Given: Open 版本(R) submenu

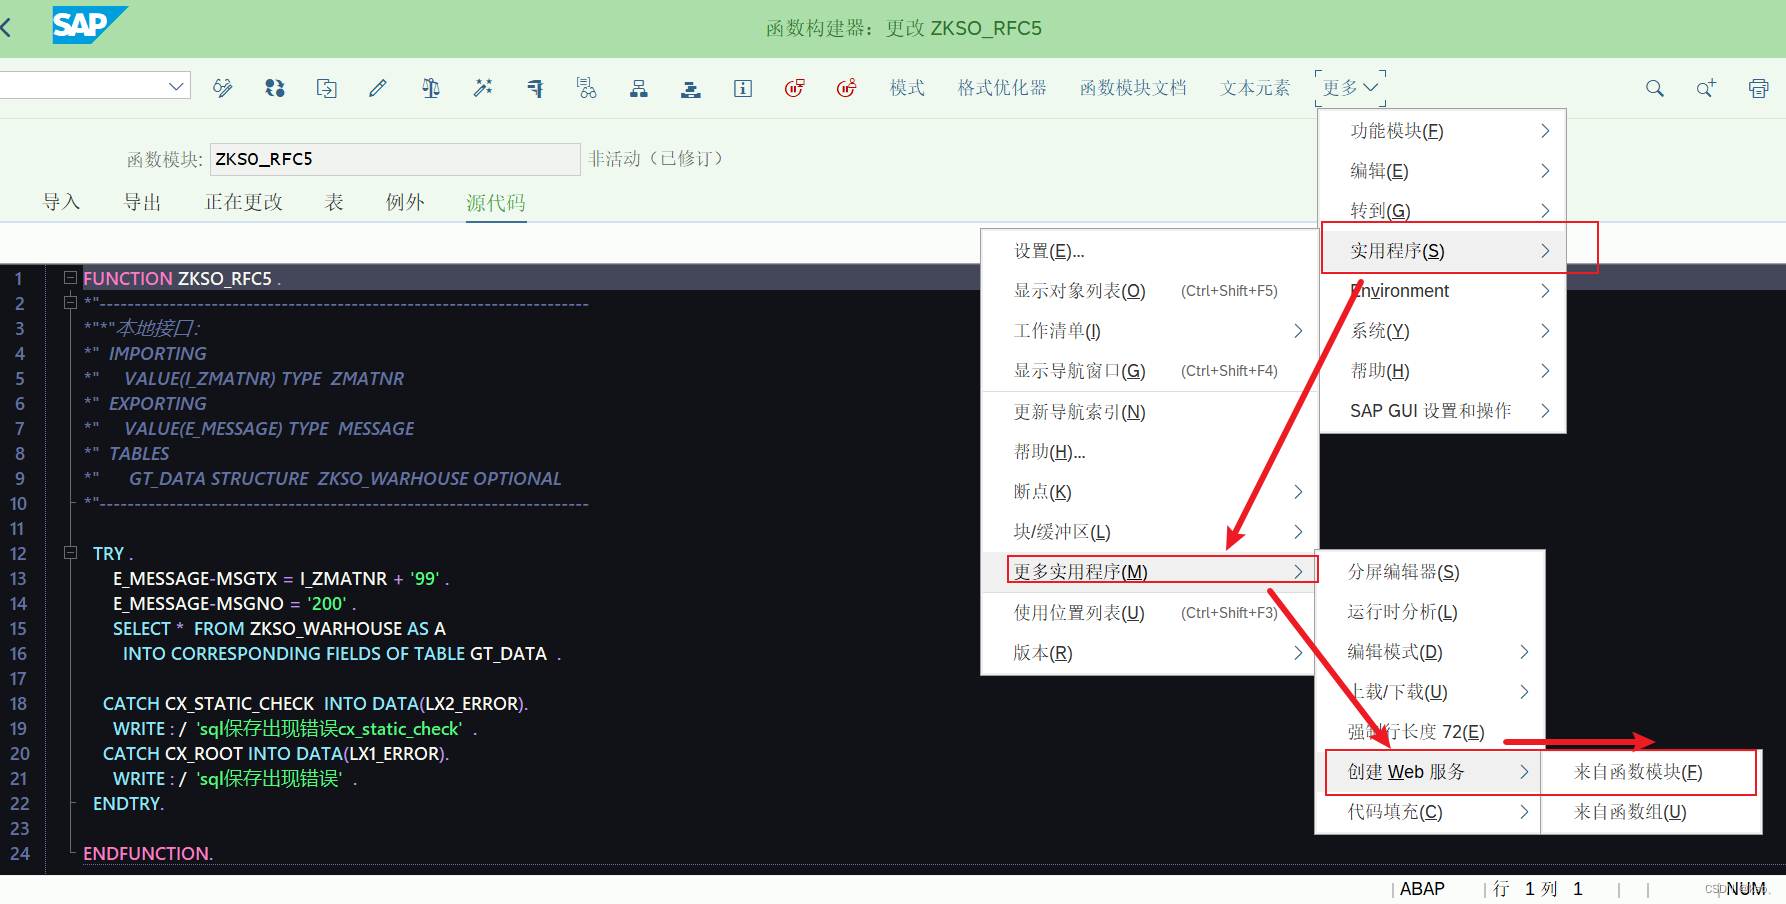Looking at the screenshot, I should pyautogui.click(x=1149, y=653).
